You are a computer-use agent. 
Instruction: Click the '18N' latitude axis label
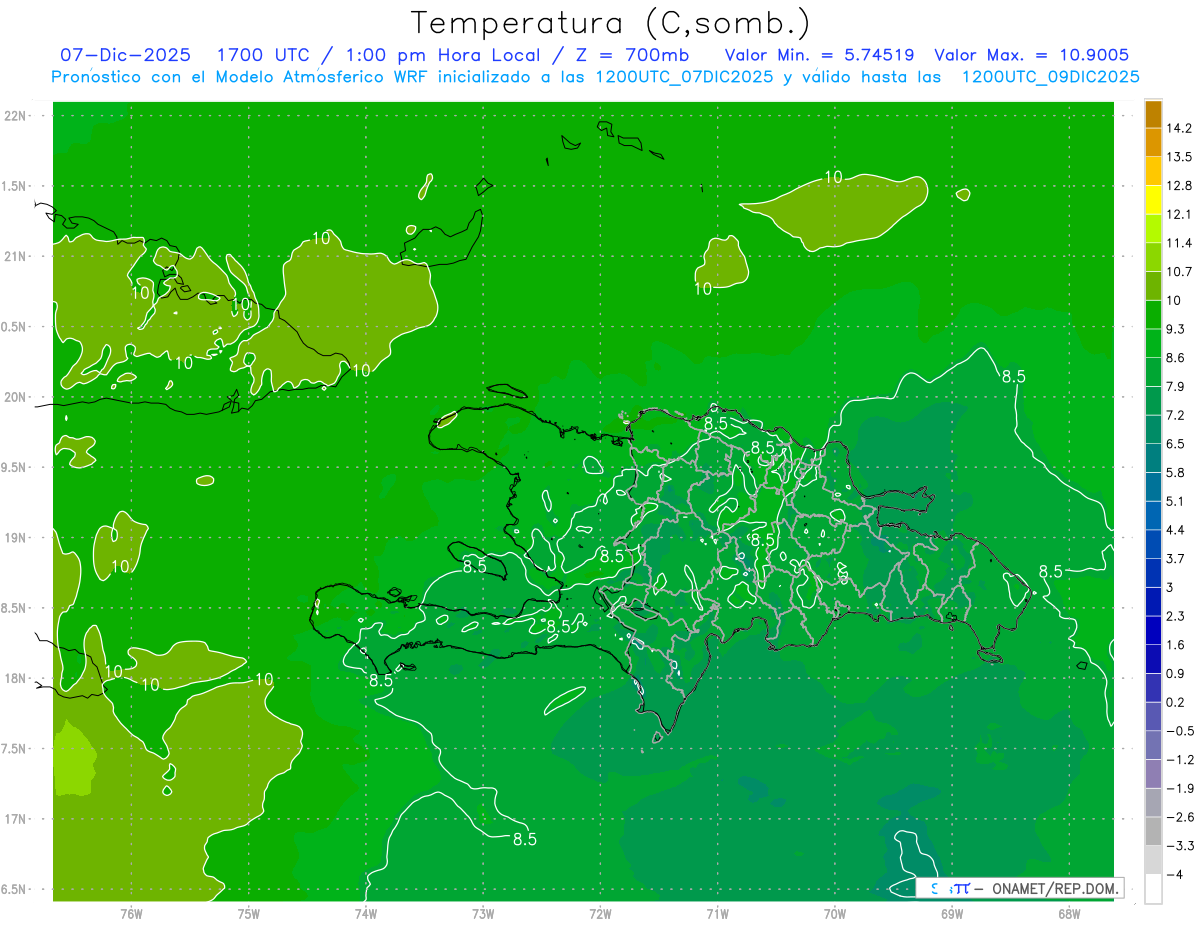pos(17,679)
